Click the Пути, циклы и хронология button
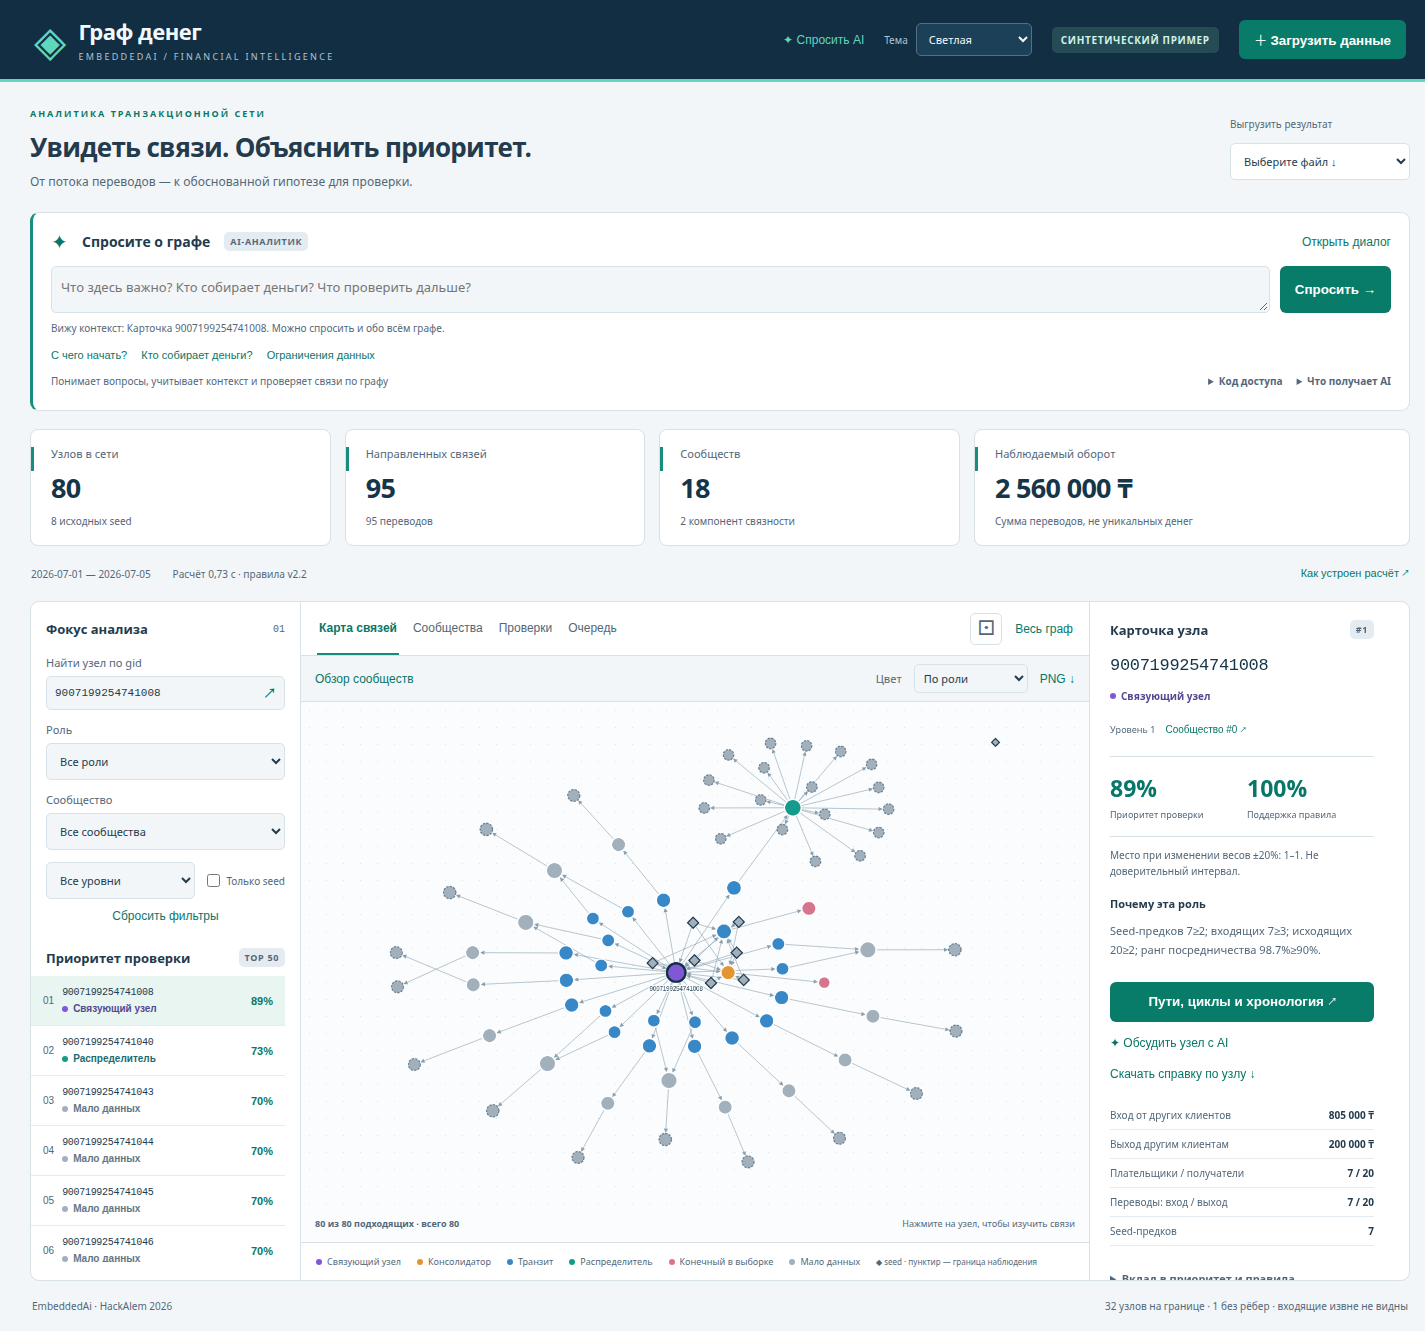The width and height of the screenshot is (1425, 1331). pyautogui.click(x=1242, y=1002)
